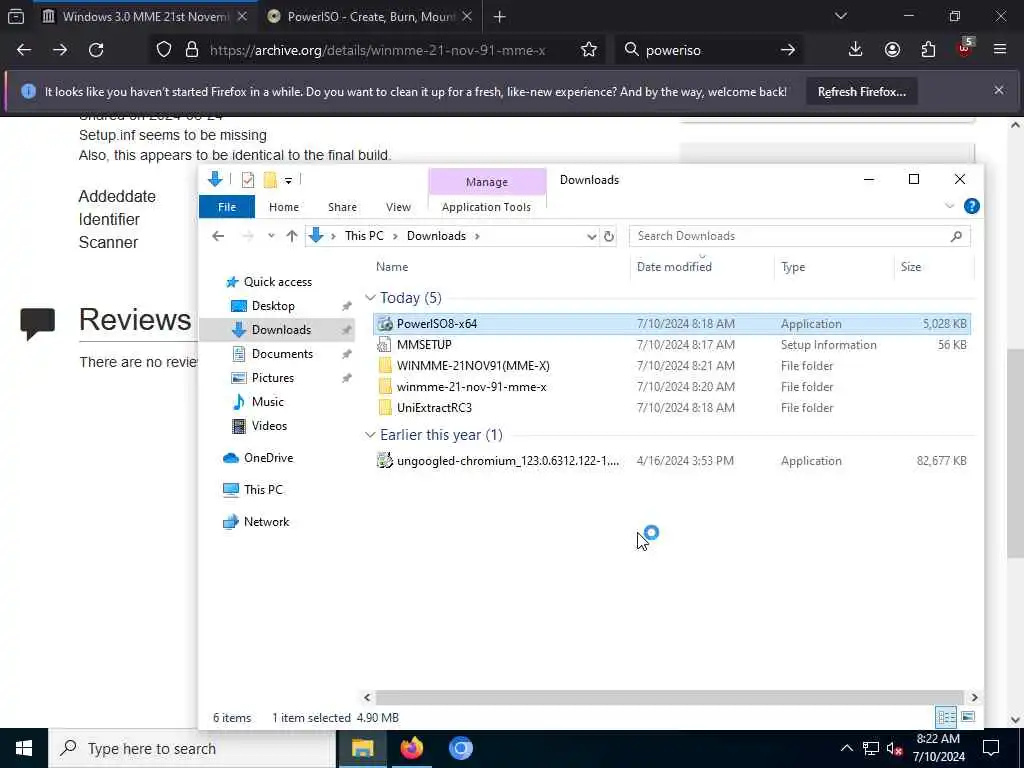Open Application Tools ribbon tab
1024x768 pixels.
486,207
